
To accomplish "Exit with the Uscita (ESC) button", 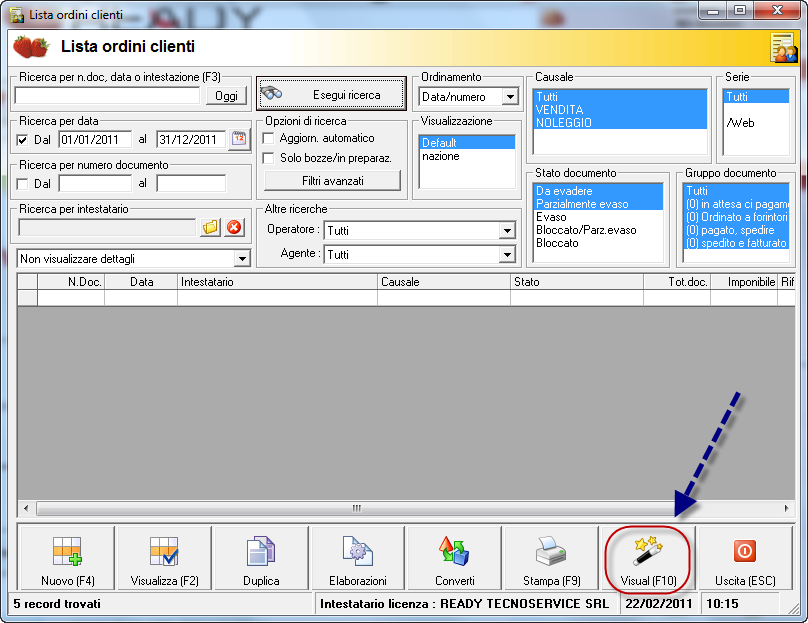I will [x=745, y=558].
